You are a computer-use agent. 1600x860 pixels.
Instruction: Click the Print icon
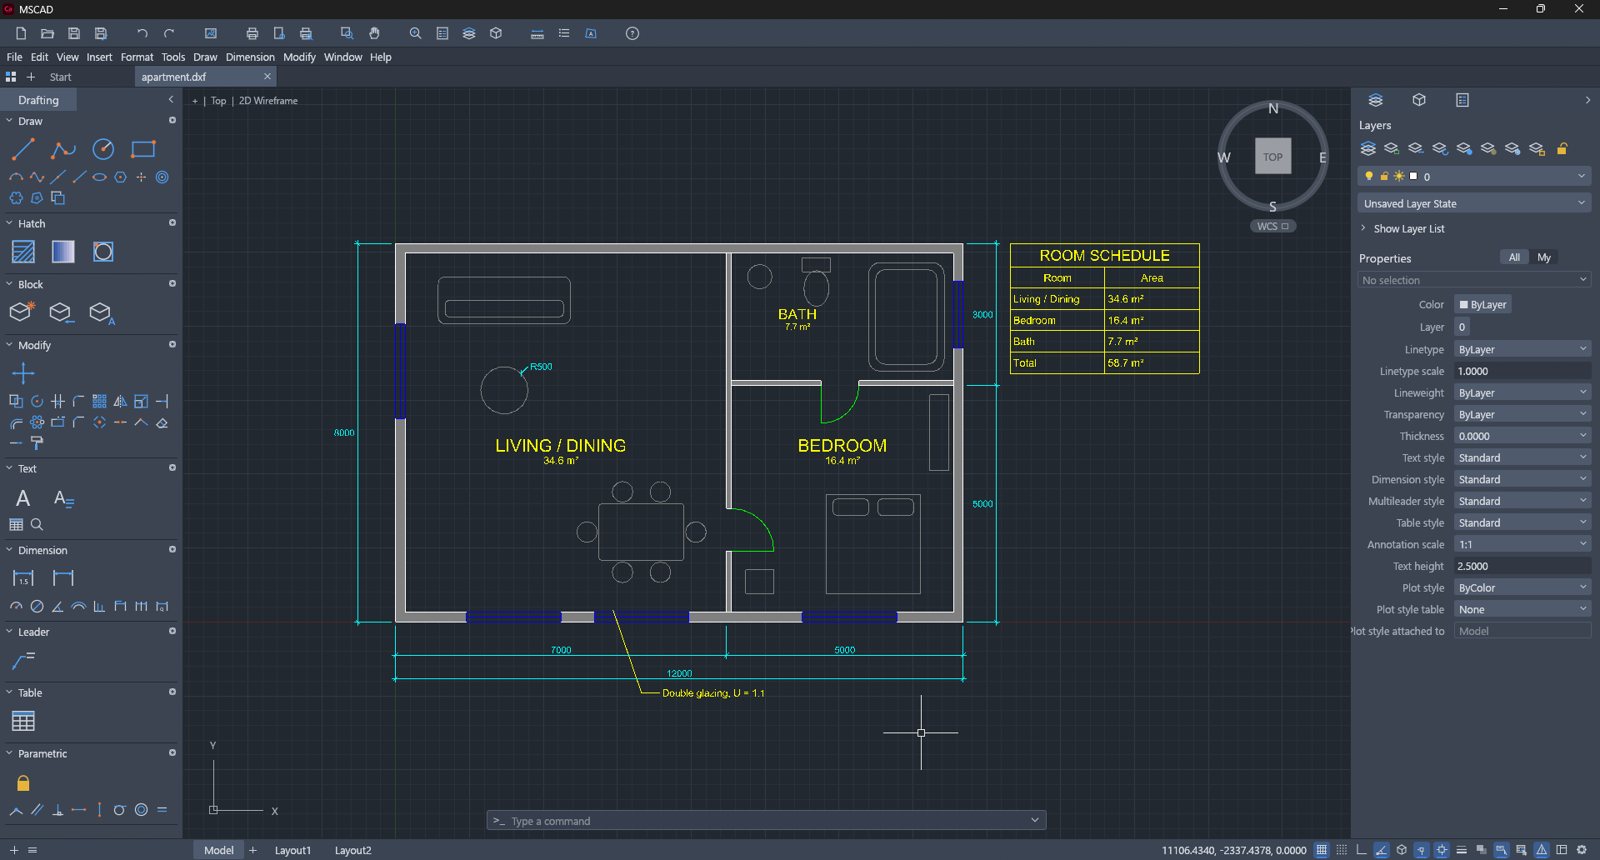(x=252, y=33)
